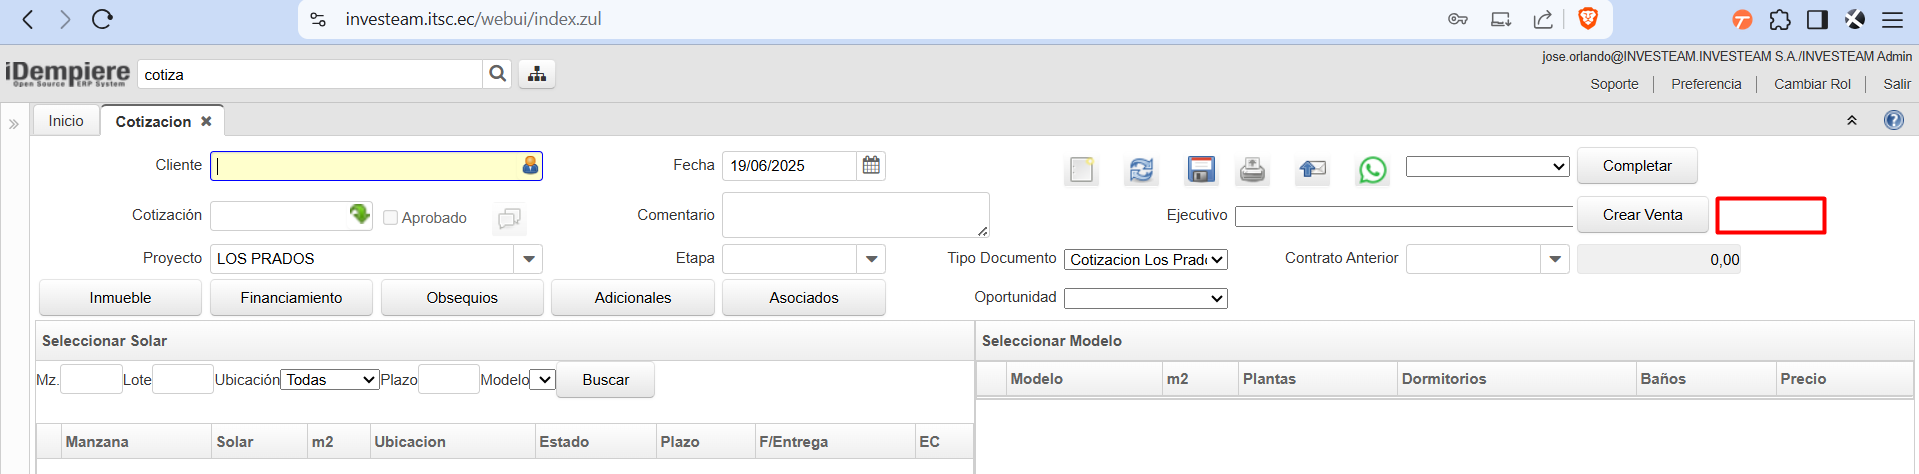Open the Financiamiento section
This screenshot has height=474, width=1919.
pos(291,298)
